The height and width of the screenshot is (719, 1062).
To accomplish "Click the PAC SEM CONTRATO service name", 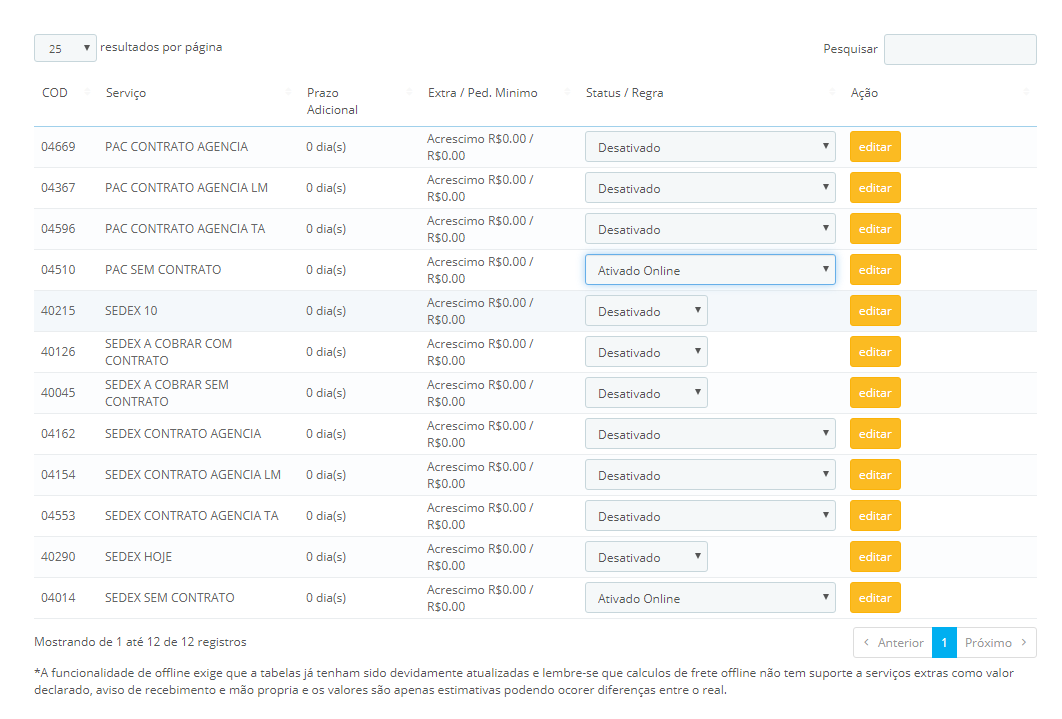I will pyautogui.click(x=163, y=269).
